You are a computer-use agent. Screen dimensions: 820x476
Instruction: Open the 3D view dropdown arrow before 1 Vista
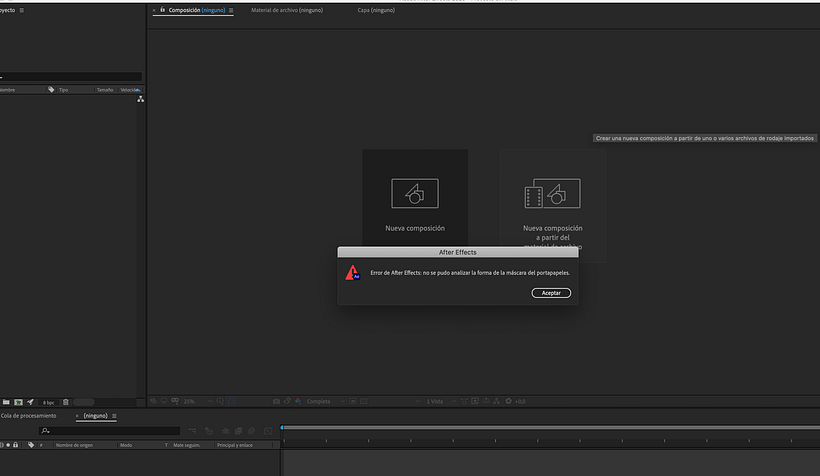pos(417,401)
